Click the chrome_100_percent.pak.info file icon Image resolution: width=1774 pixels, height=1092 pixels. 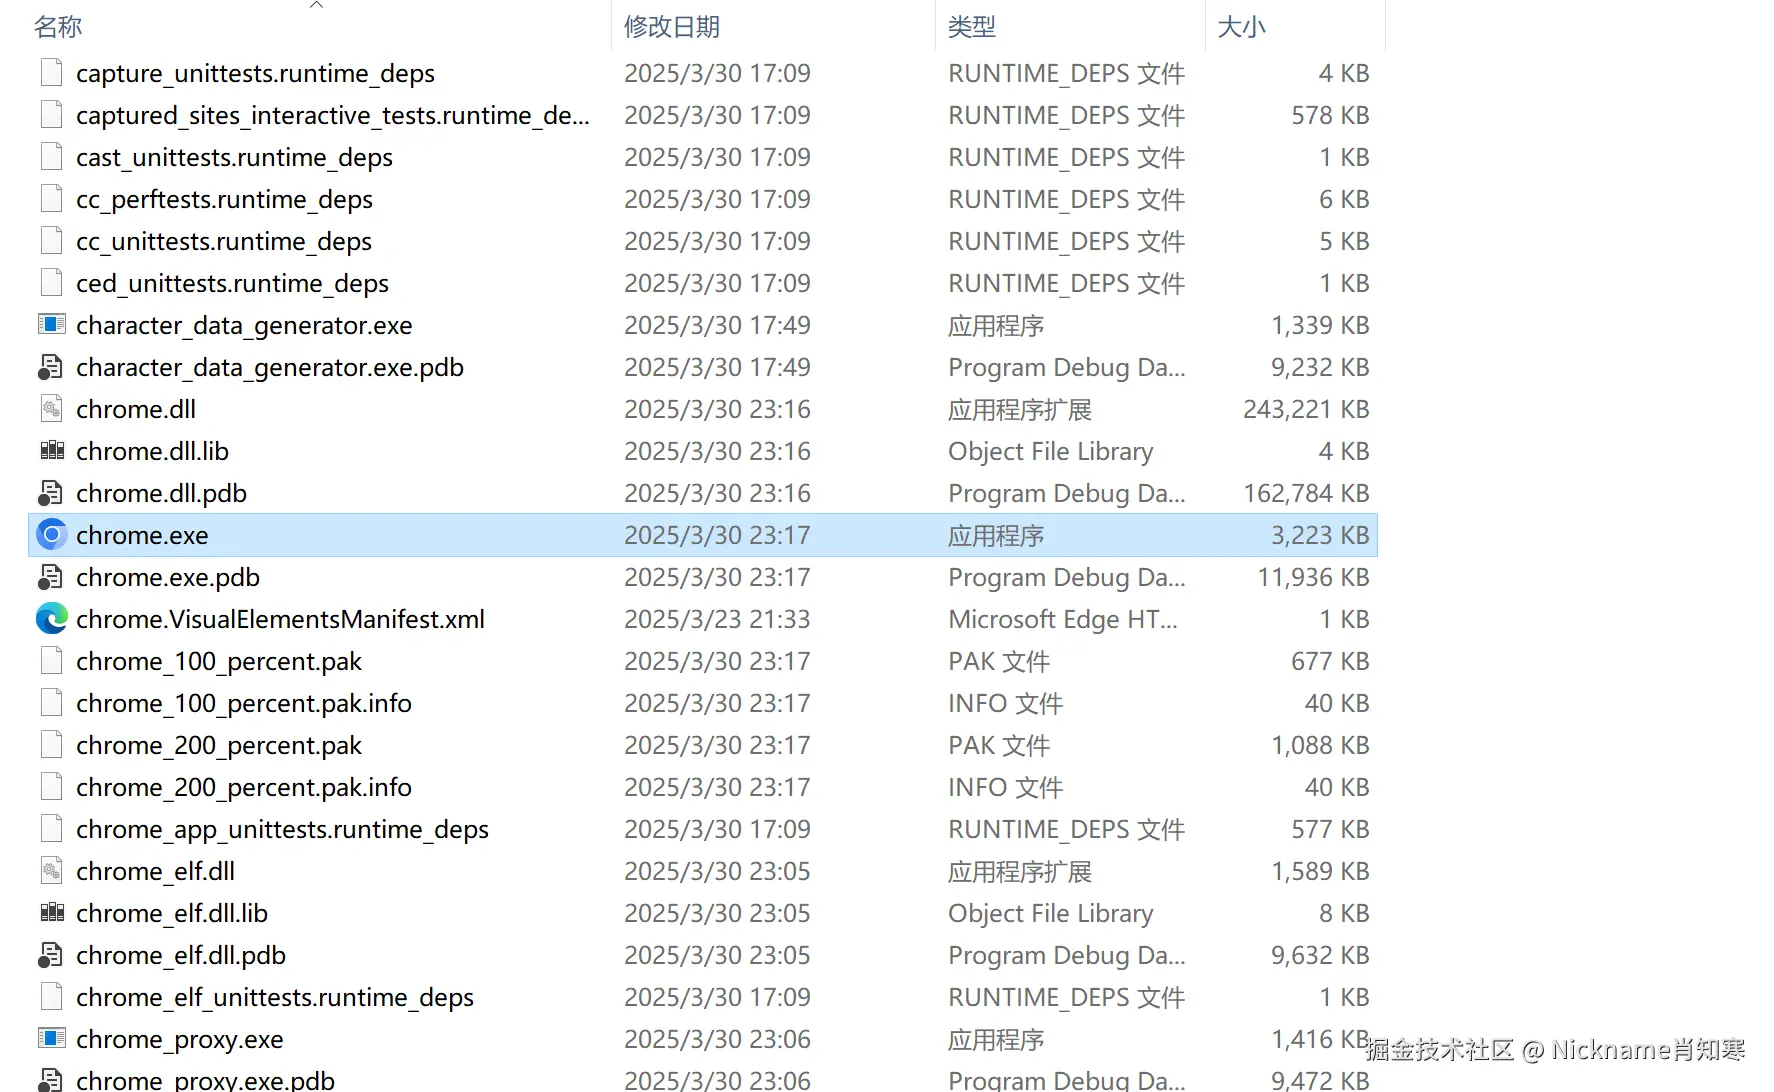51,703
